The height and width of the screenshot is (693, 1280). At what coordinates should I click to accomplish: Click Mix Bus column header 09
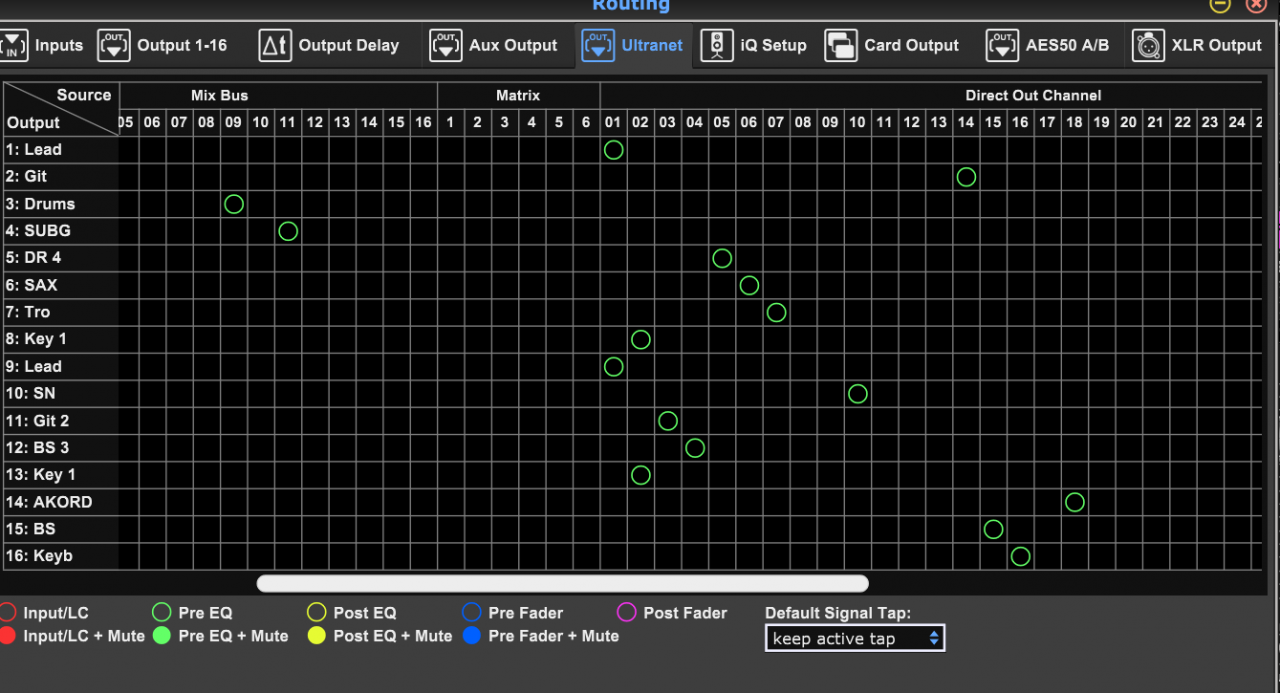tap(233, 123)
